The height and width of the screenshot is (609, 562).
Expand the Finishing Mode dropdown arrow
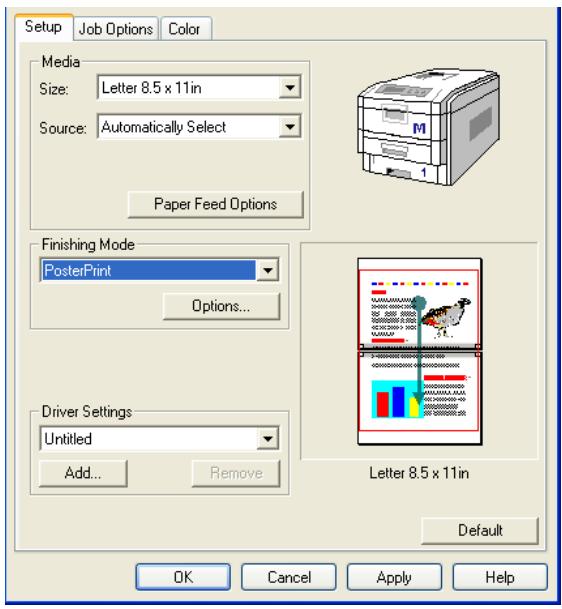pyautogui.click(x=268, y=270)
